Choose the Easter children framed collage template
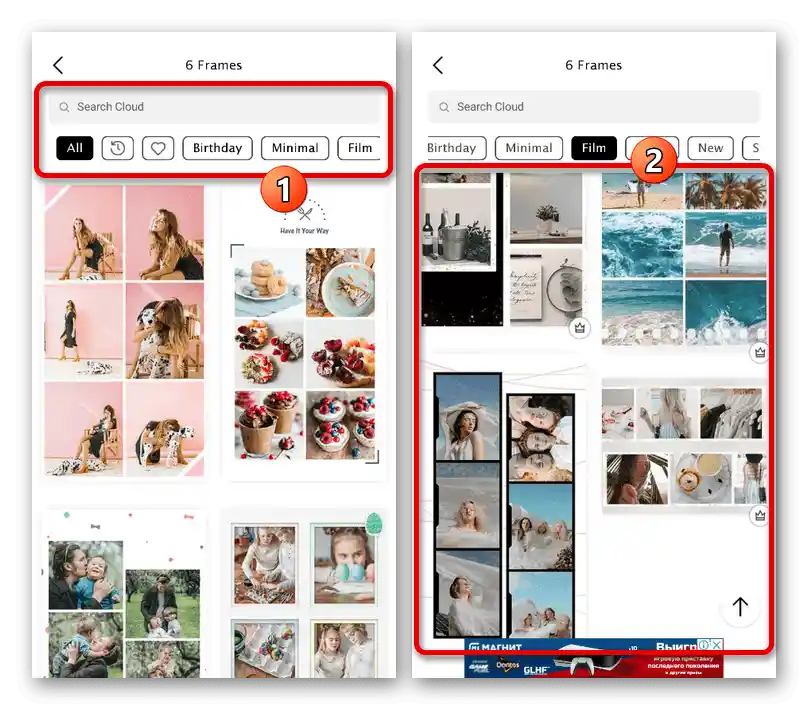This screenshot has height=710, width=808. point(305,594)
